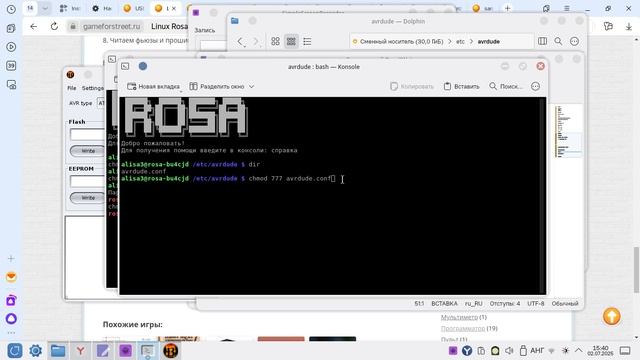The width and height of the screenshot is (640, 360).
Task: Open the Konsole terminal taskbar icon
Action: click(147, 351)
